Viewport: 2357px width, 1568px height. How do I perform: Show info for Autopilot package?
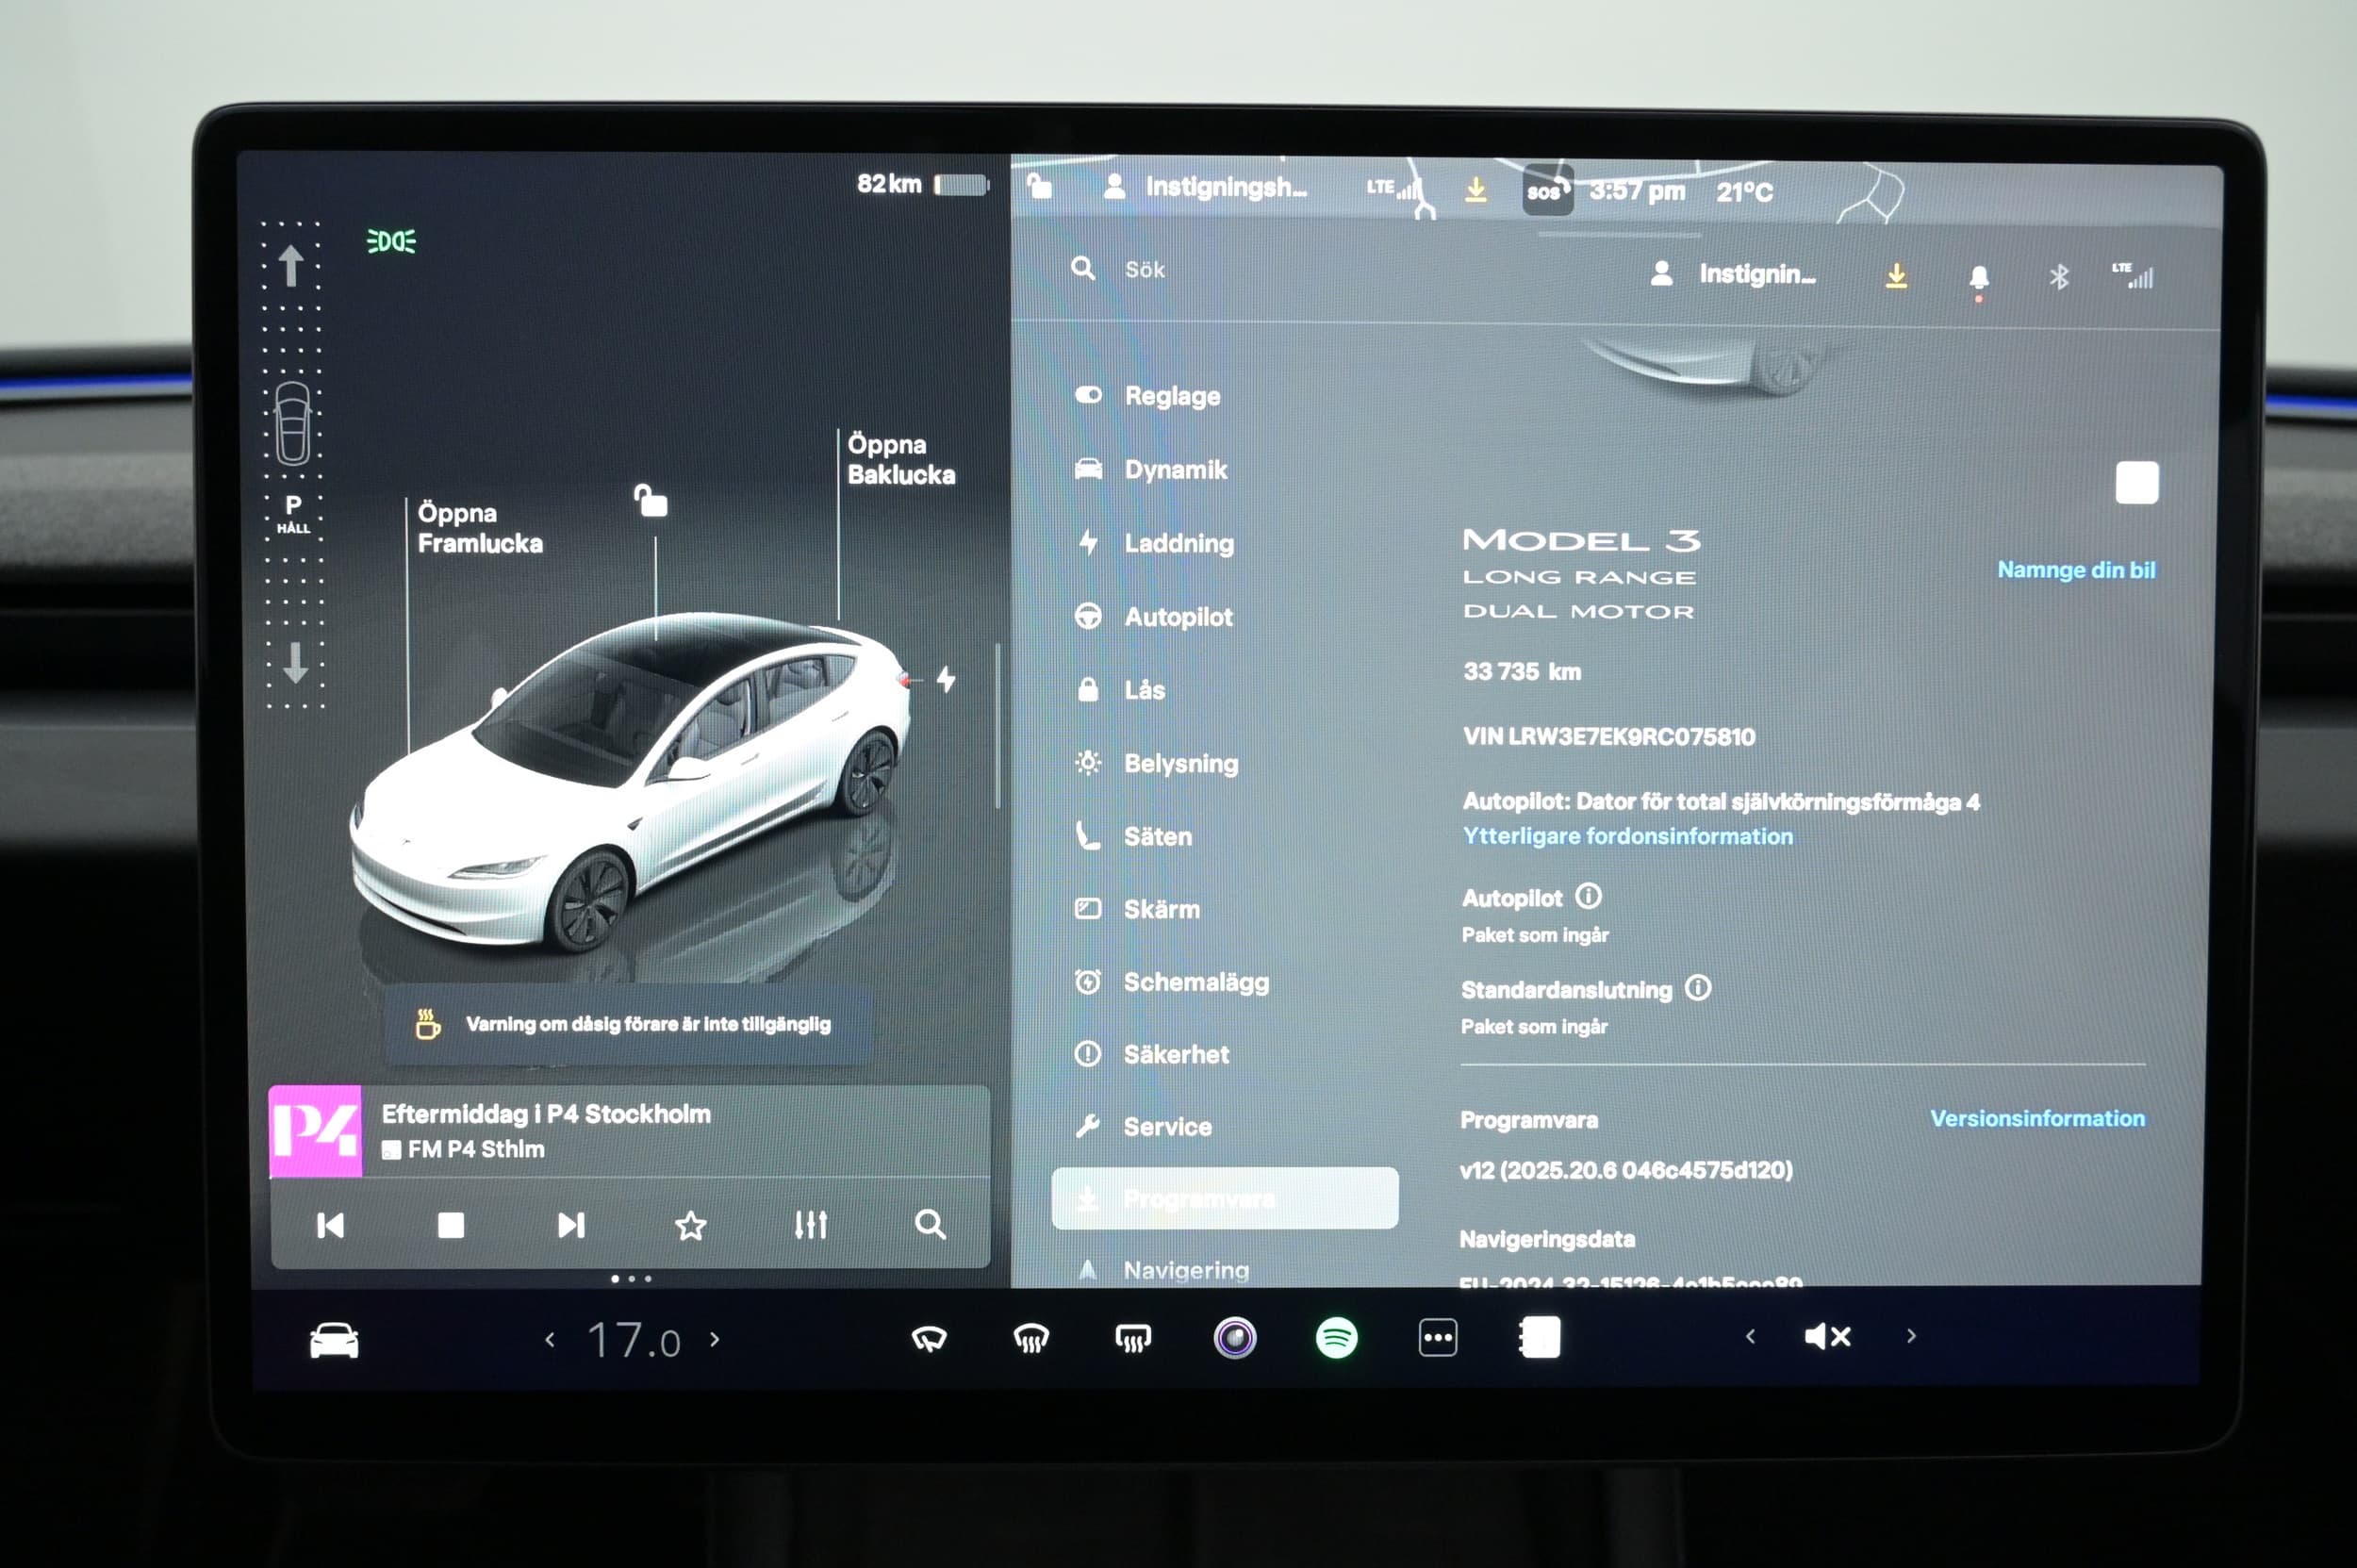pos(1588,896)
